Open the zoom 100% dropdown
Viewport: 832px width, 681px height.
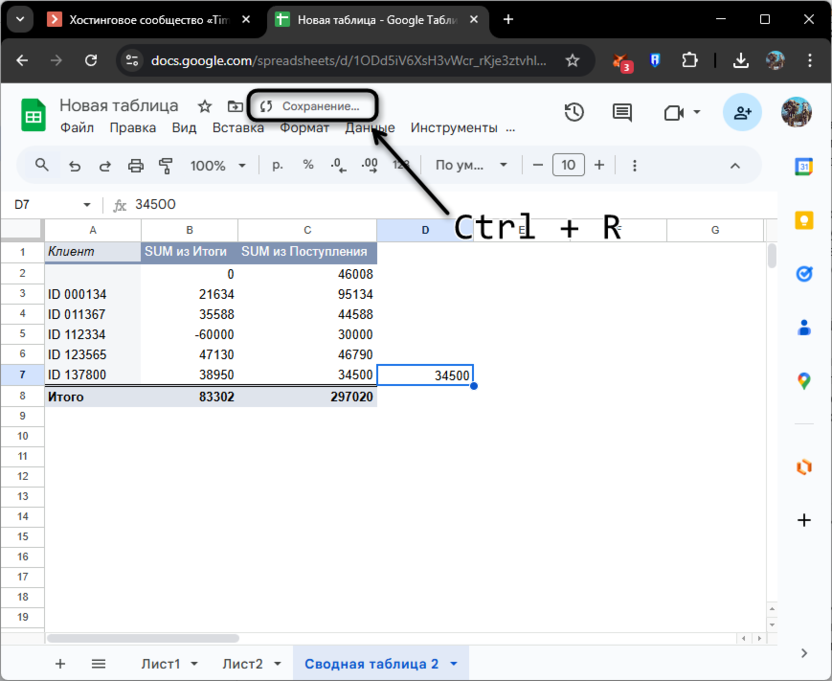(217, 166)
